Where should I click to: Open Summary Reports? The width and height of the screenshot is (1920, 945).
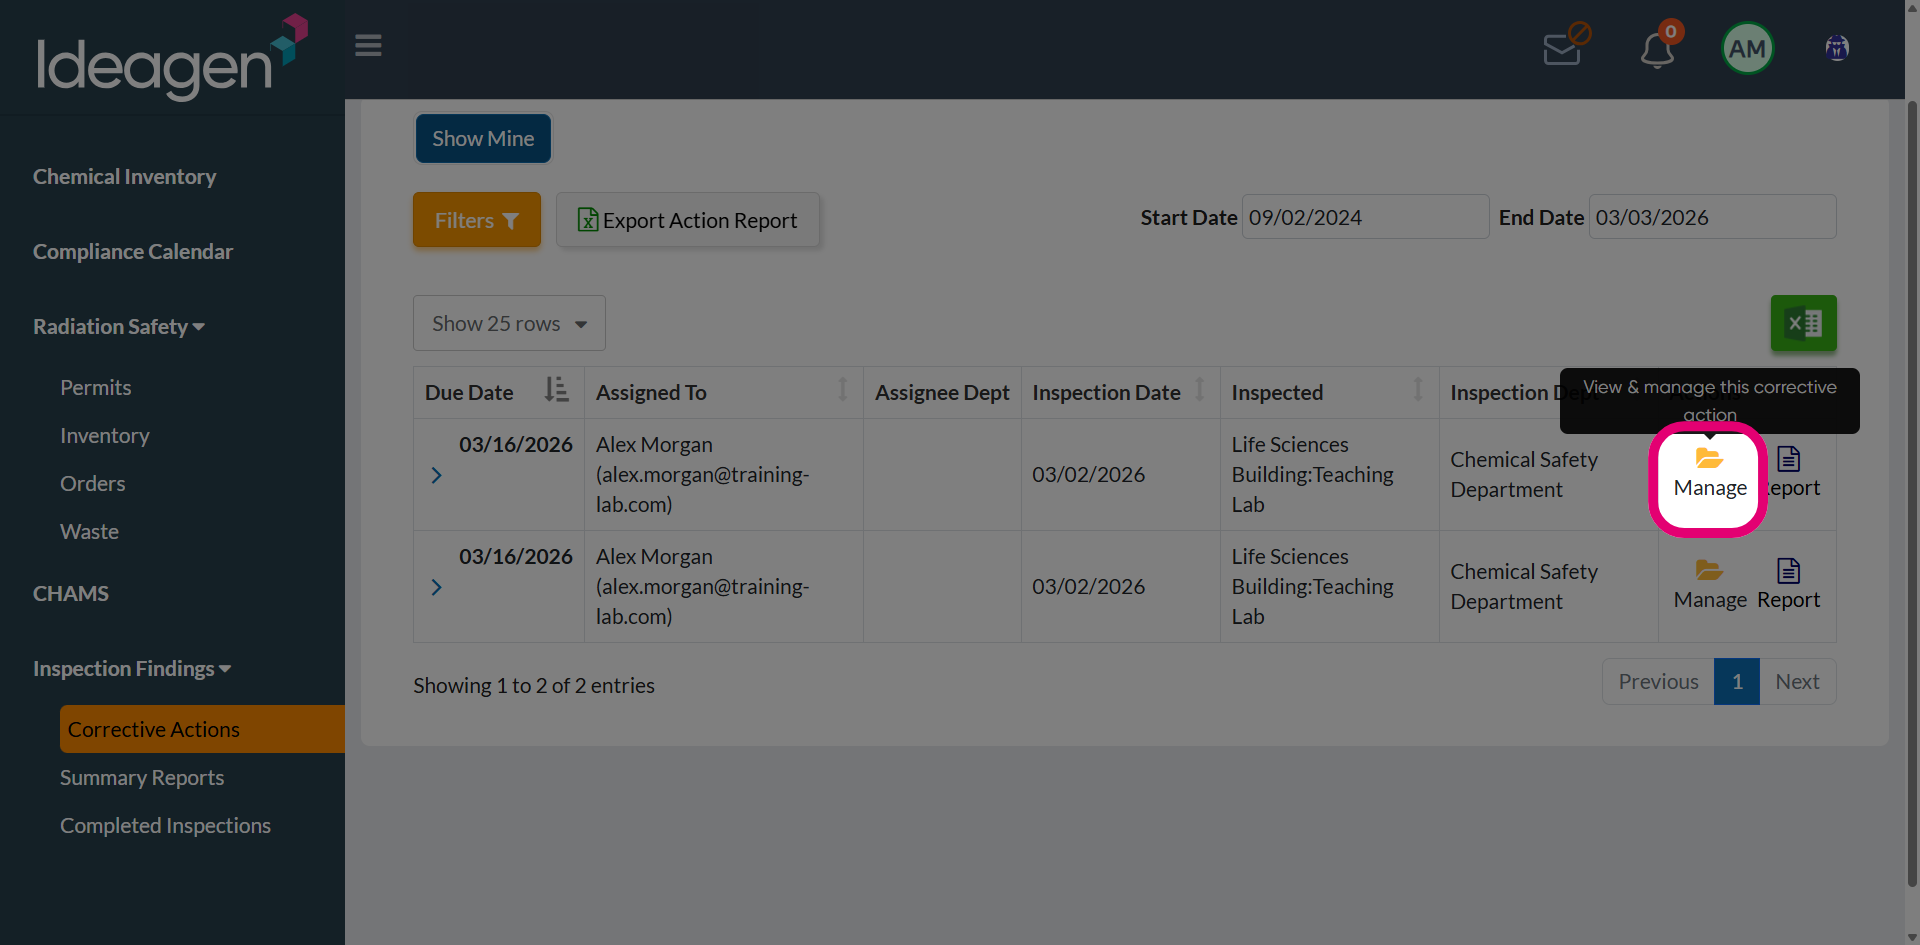tap(142, 778)
